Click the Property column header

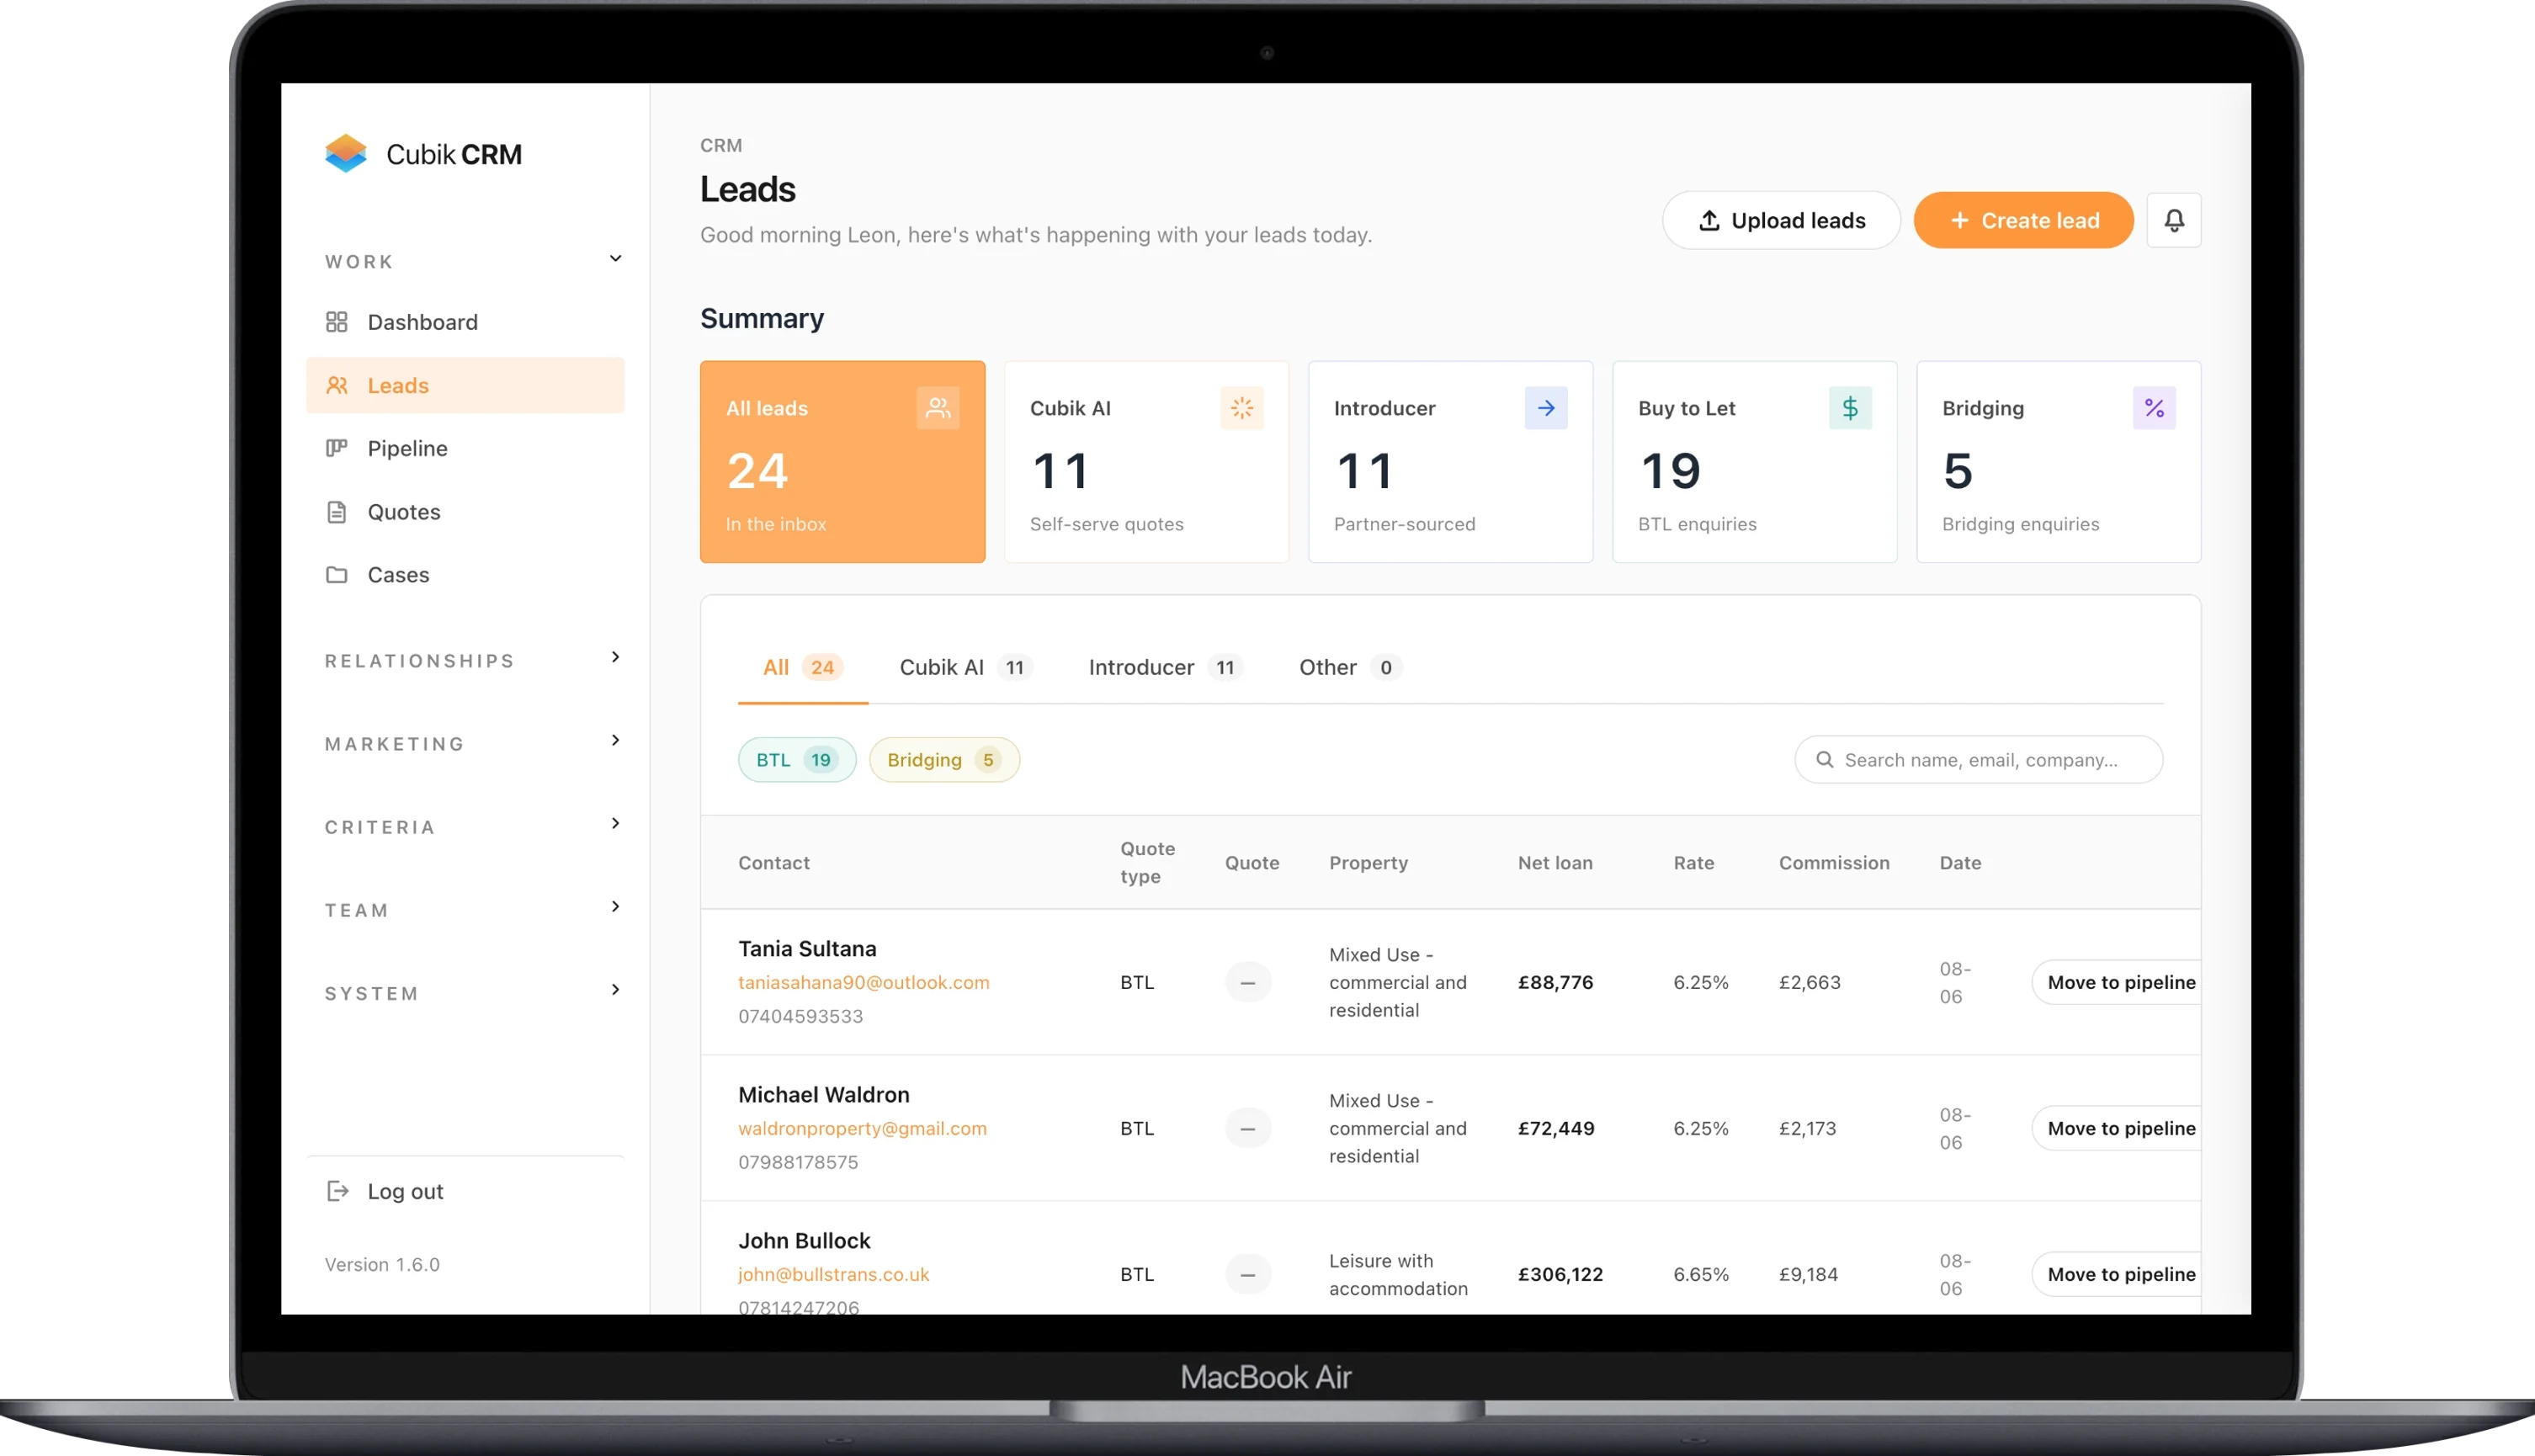(x=1369, y=863)
